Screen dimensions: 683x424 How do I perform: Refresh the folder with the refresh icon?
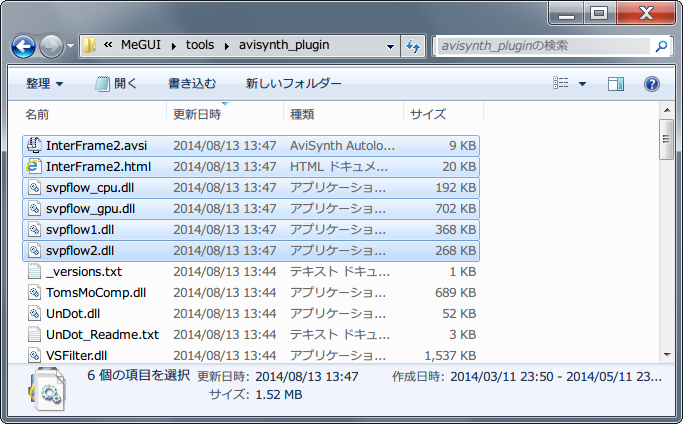pos(413,46)
